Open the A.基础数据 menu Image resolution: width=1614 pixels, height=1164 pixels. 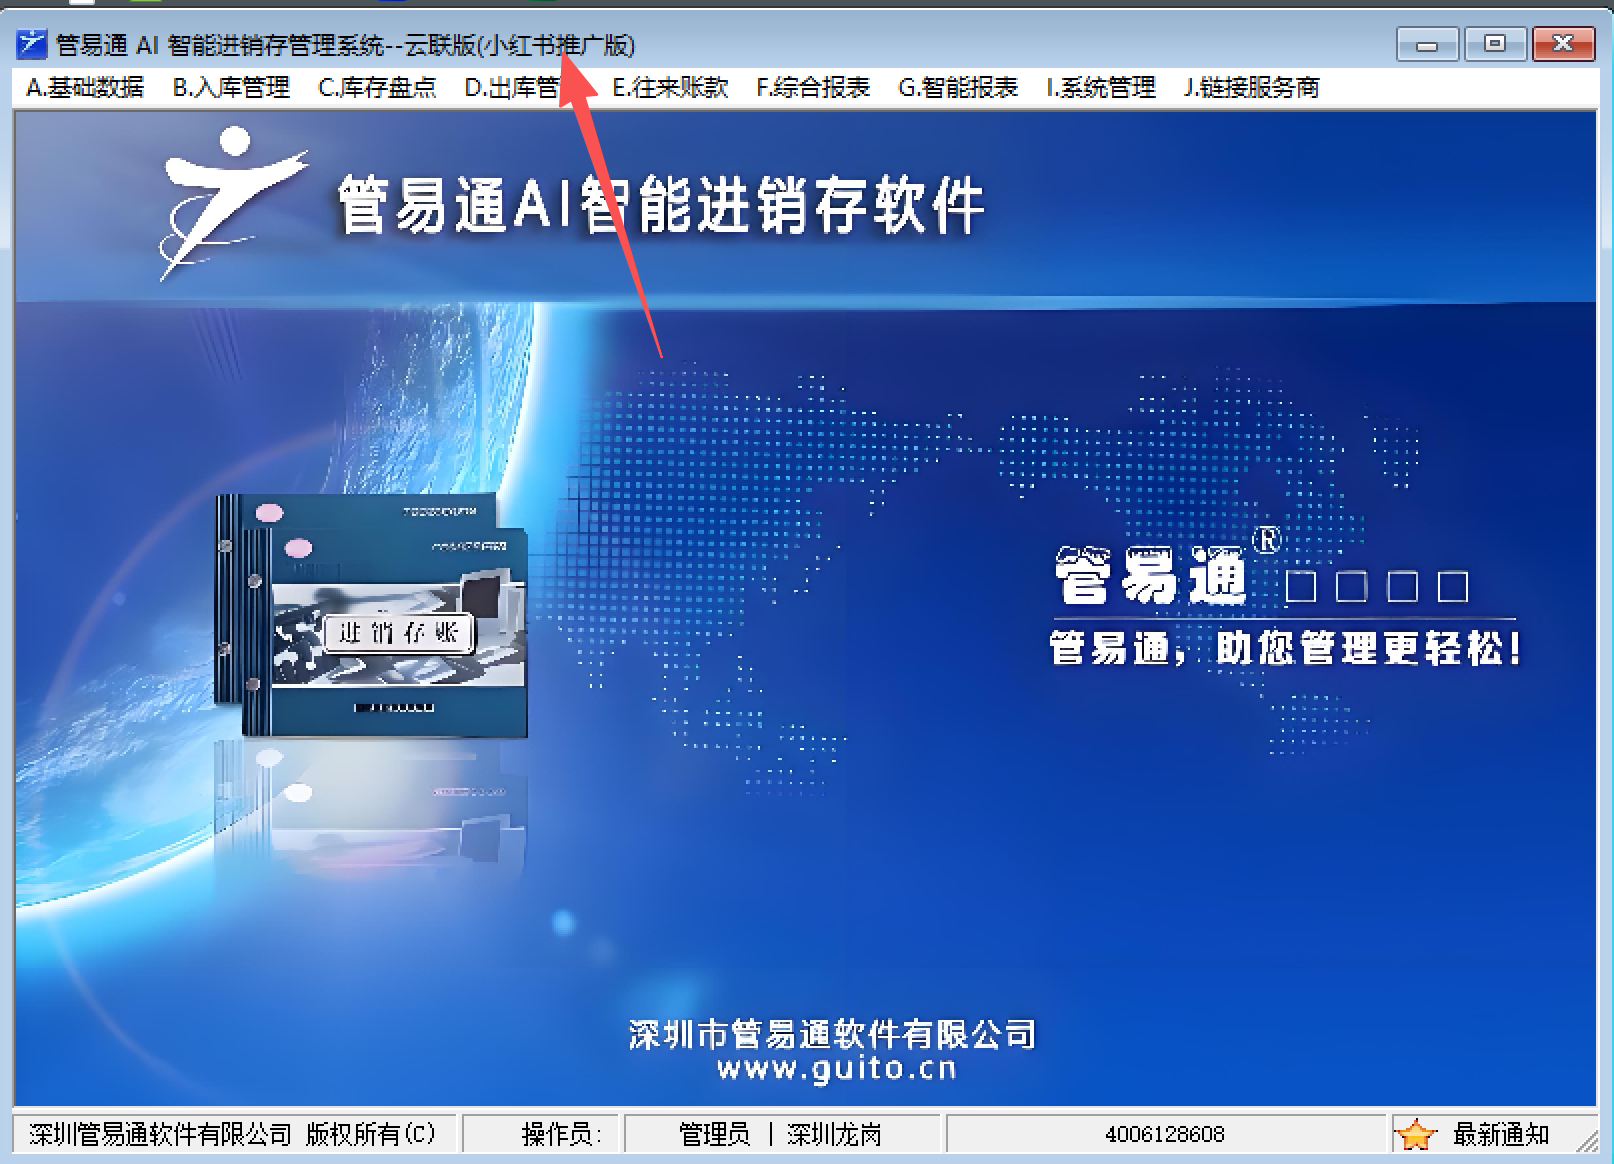click(85, 88)
